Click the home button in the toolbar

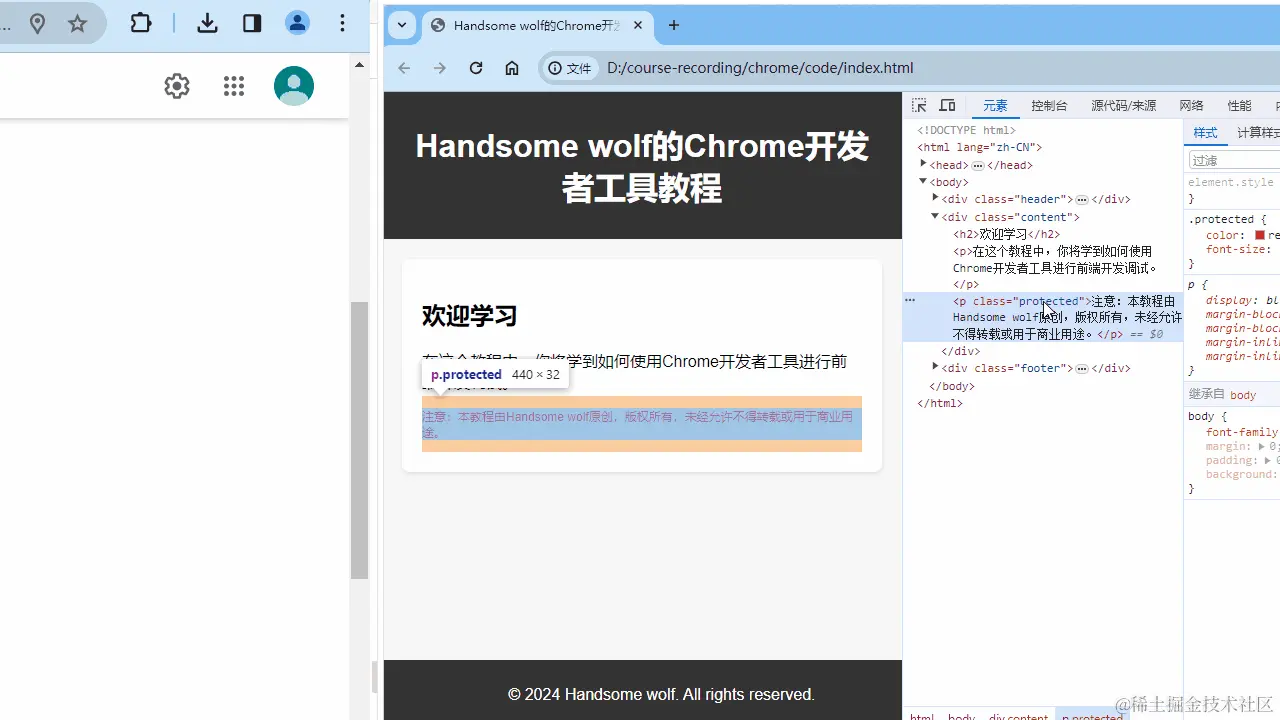coord(512,68)
